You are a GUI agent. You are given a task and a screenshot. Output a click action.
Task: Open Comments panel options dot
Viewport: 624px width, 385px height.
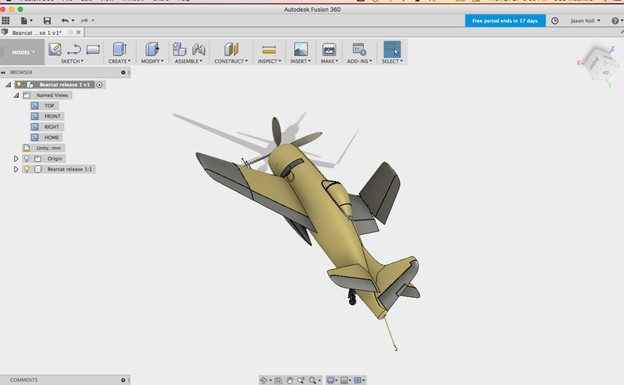click(123, 380)
